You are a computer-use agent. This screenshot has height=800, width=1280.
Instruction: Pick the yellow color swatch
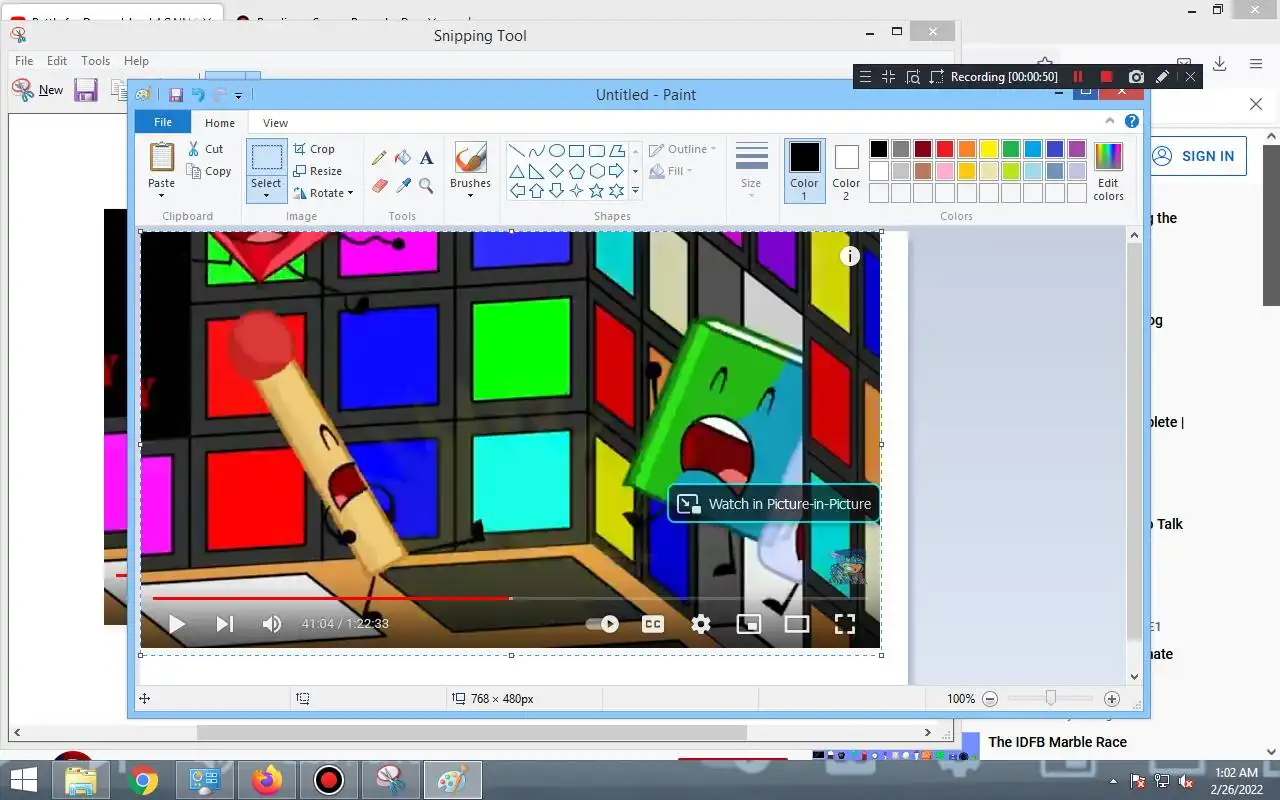988,149
